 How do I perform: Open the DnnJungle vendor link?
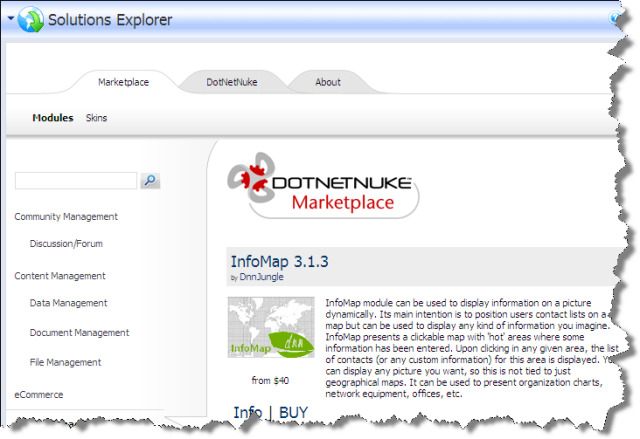click(261, 277)
